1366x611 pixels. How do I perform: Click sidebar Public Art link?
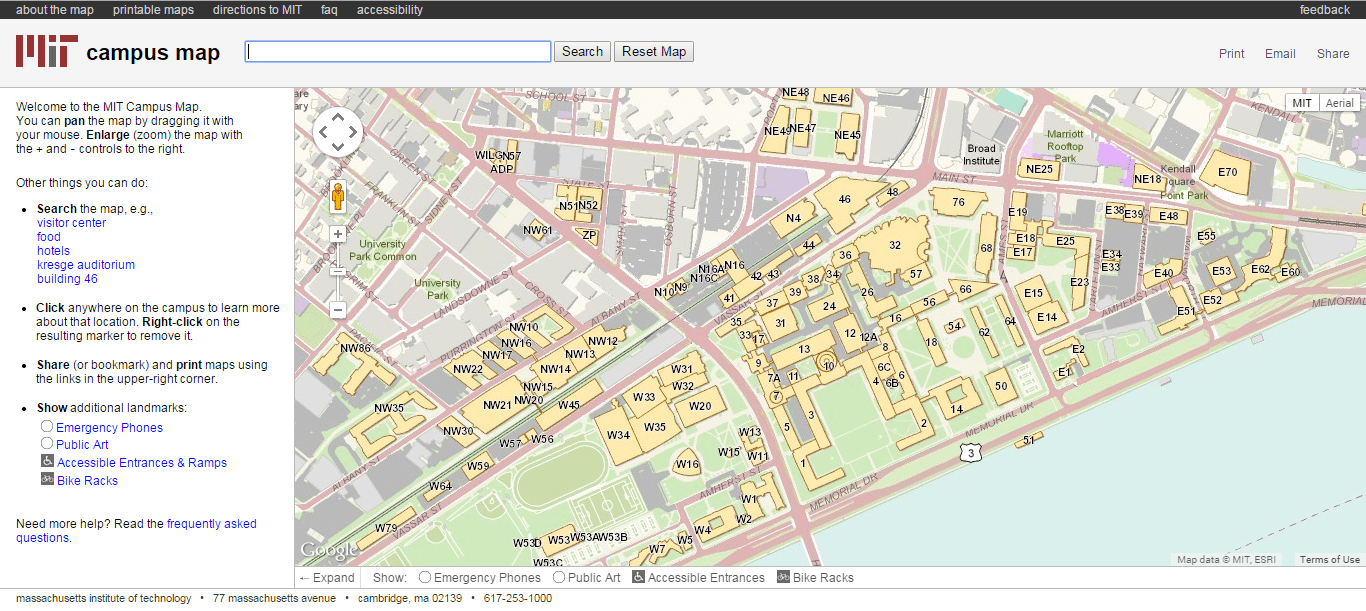(x=82, y=445)
